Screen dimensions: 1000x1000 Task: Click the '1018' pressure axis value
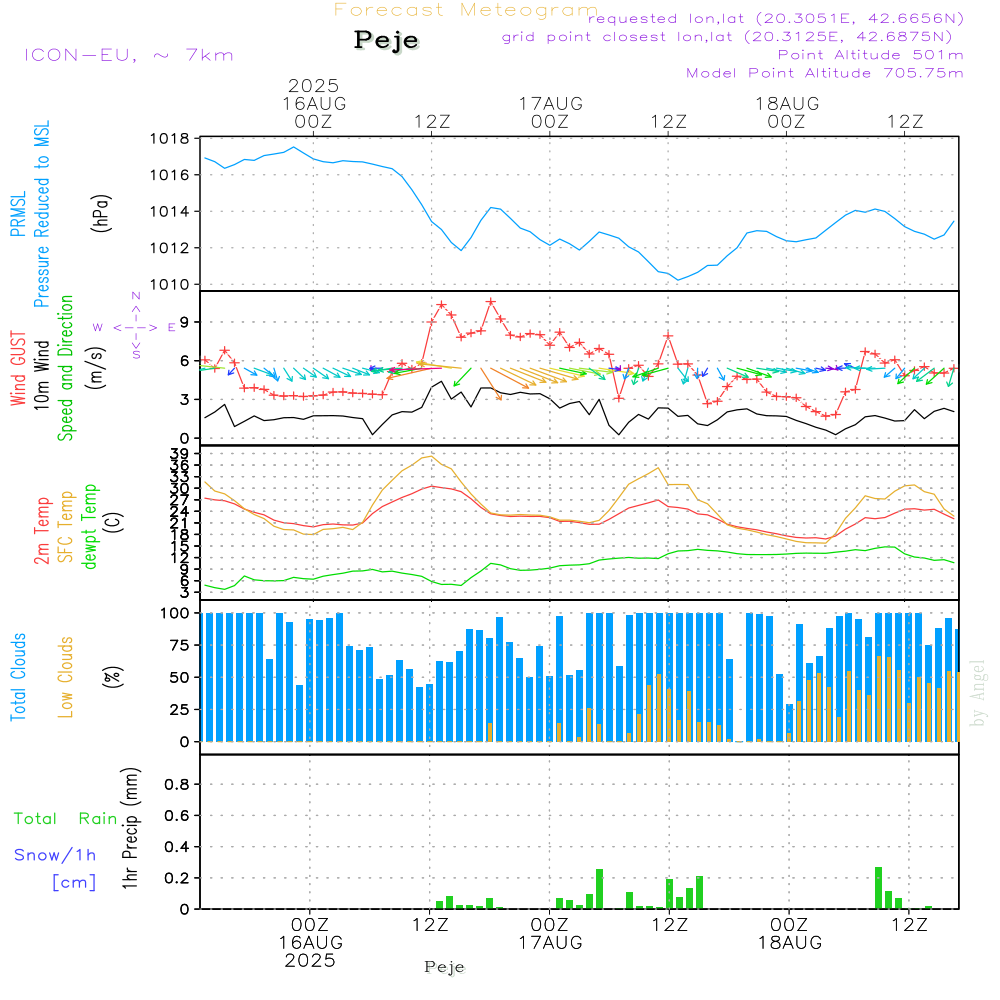click(170, 139)
